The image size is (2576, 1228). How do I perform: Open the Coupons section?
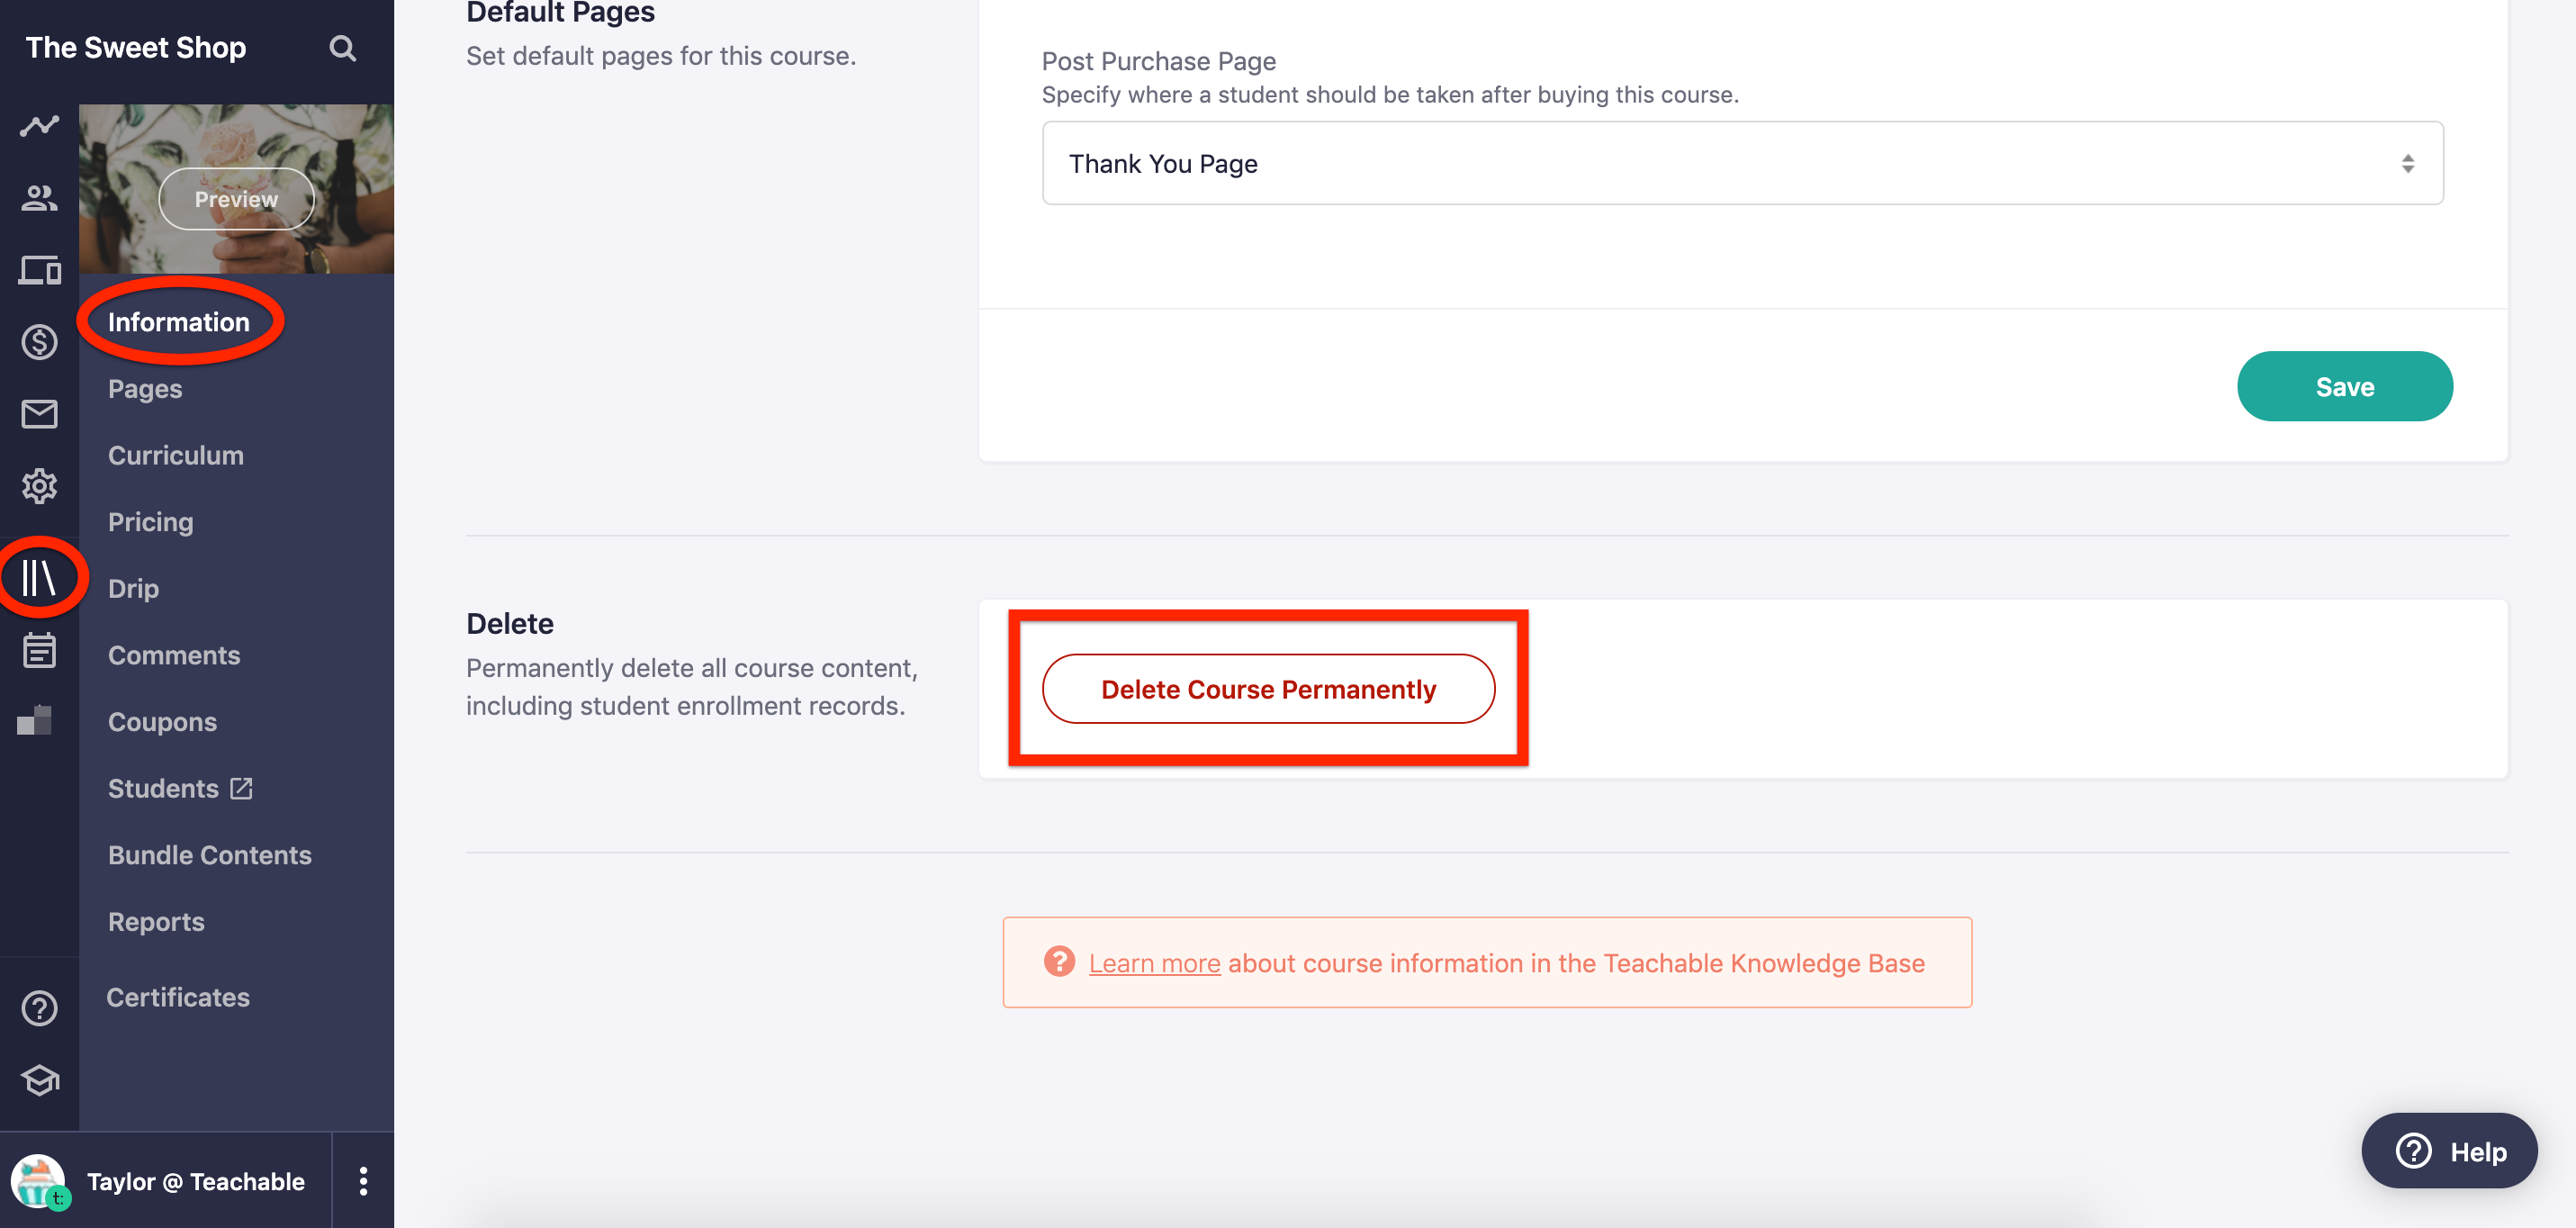click(162, 722)
